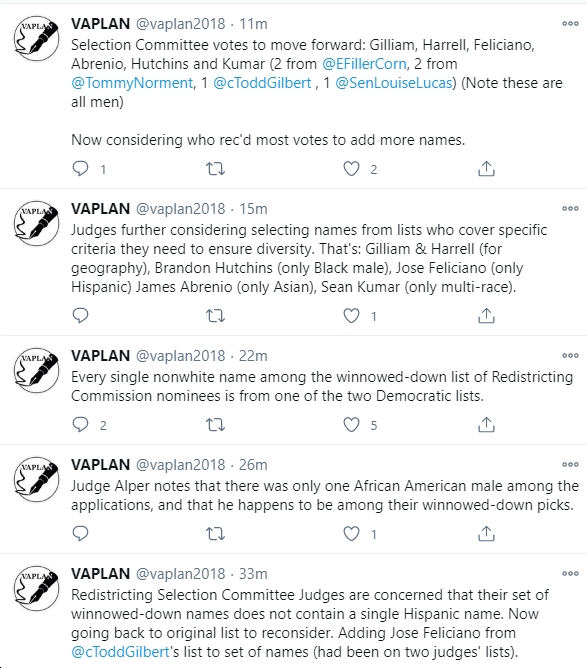The image size is (587, 668).
Task: Retweet the 22m tweet about nonwhite names
Action: pyautogui.click(x=216, y=425)
